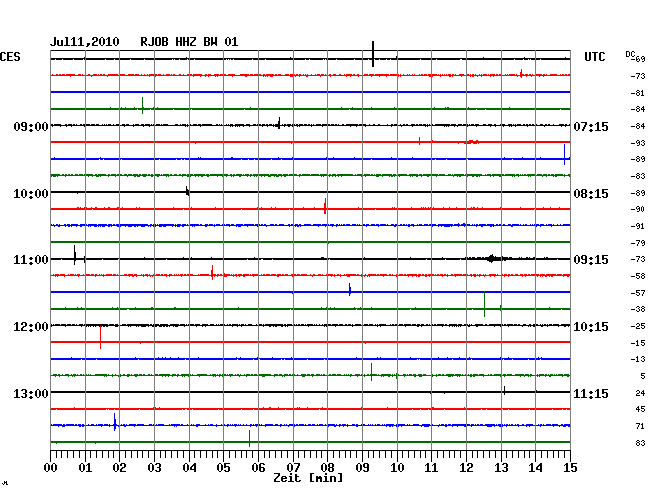Viewport: 650px width, 494px height.
Task: Click the DC offset value 71
Action: coord(640,426)
